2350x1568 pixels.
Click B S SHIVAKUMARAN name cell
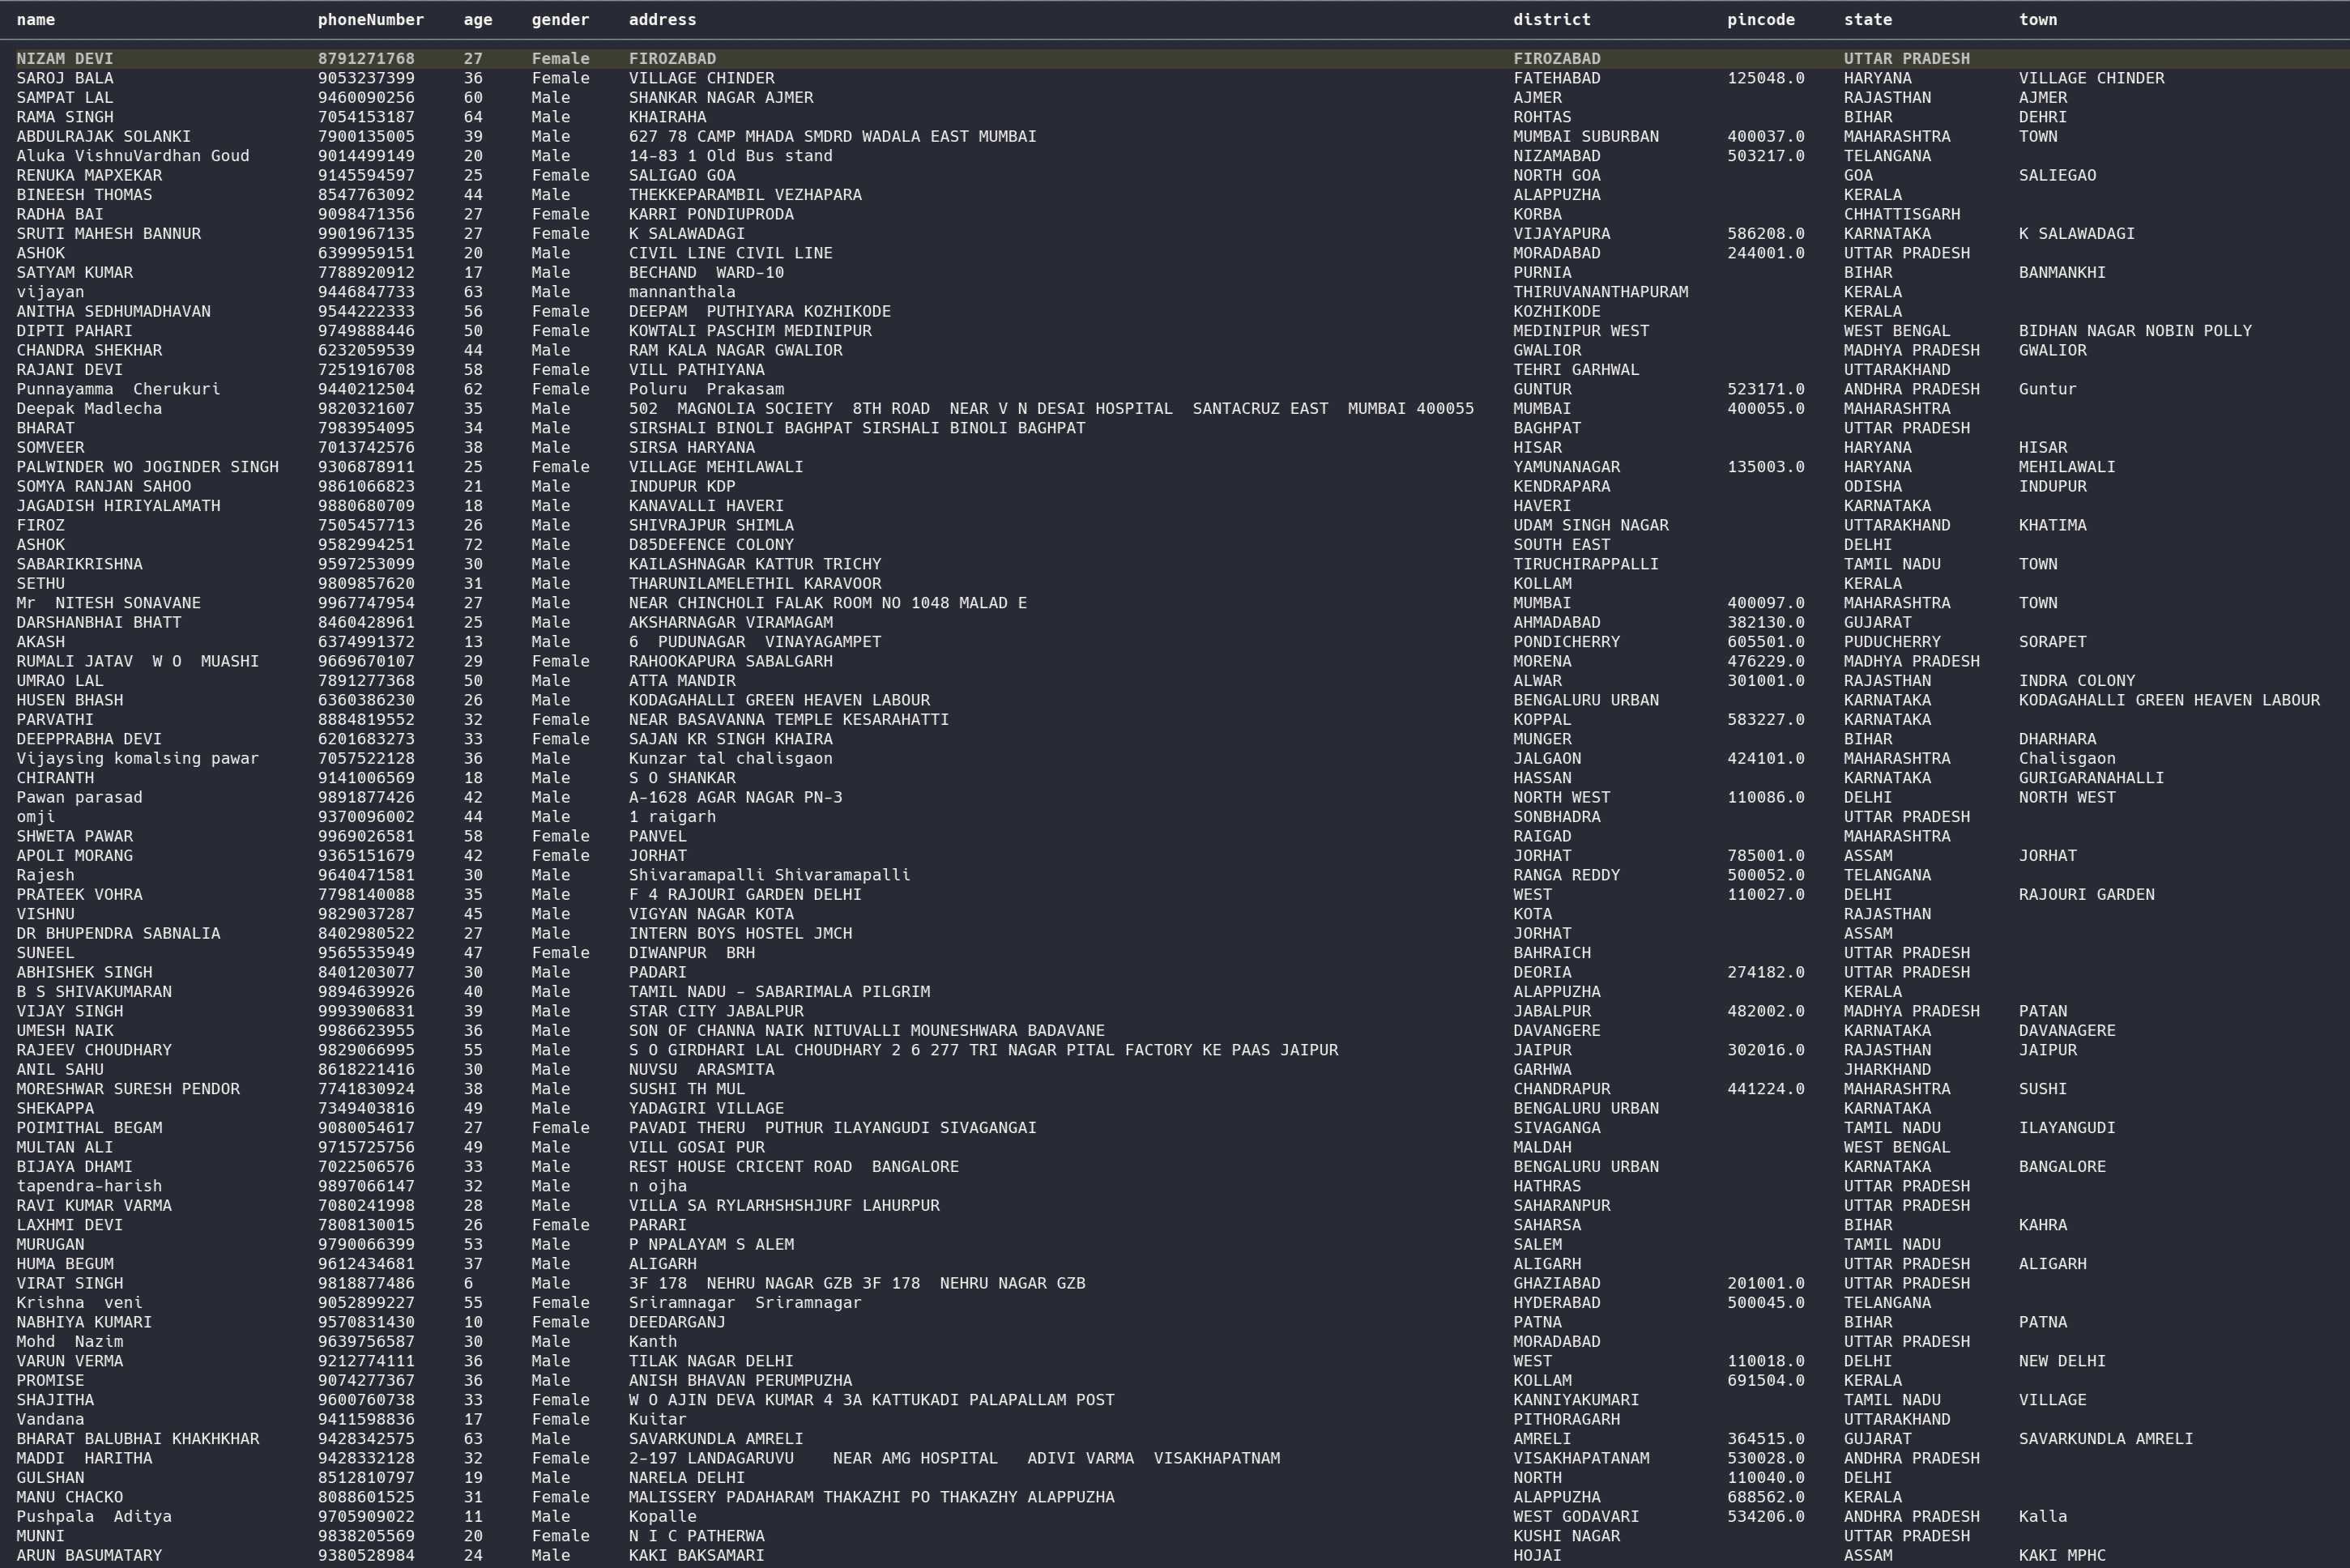pos(94,992)
